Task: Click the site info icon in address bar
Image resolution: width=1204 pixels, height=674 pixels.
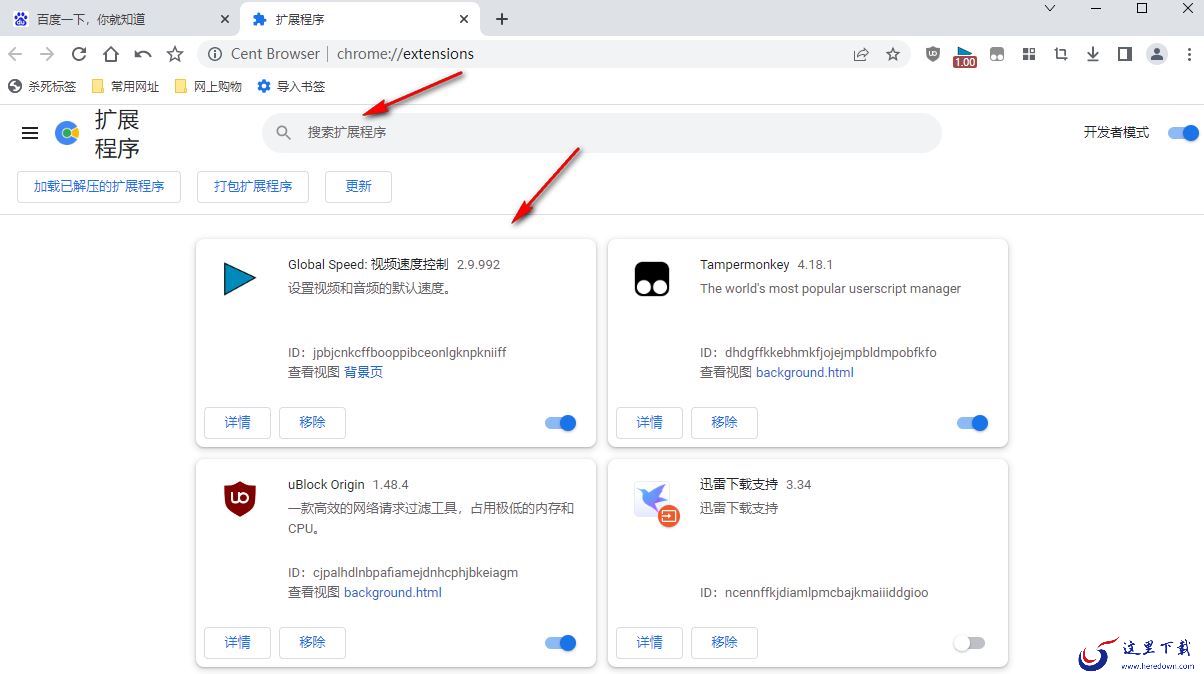Action: pyautogui.click(x=214, y=54)
